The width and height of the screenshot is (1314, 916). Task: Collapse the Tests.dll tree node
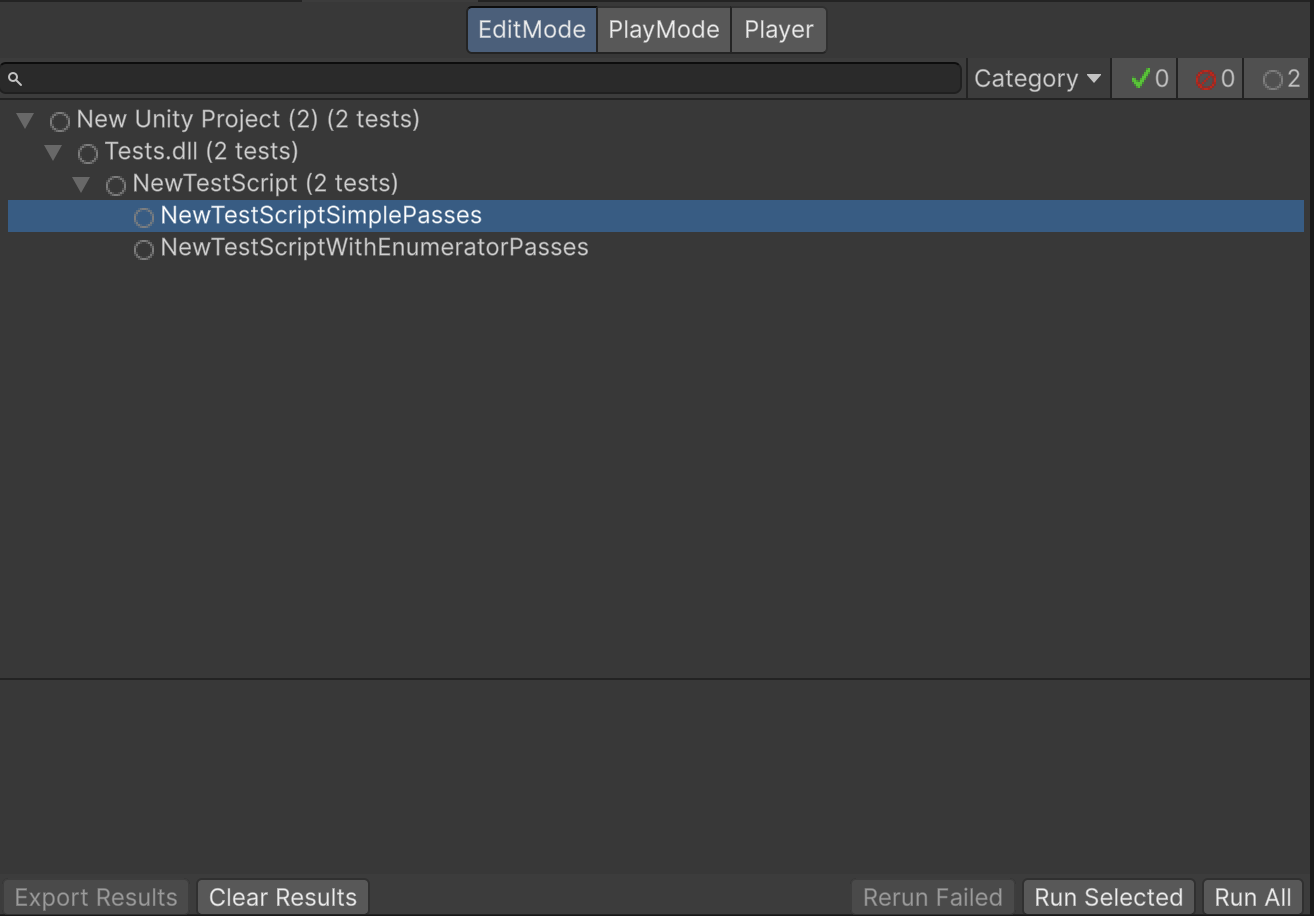[53, 152]
